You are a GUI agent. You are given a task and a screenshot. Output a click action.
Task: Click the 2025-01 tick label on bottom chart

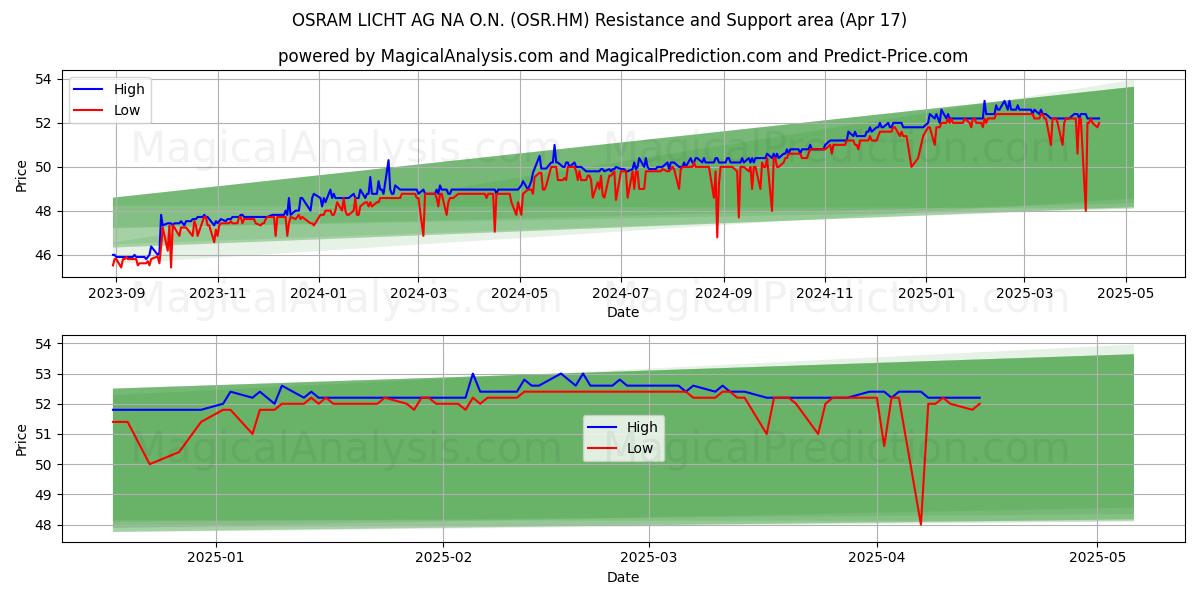click(217, 560)
